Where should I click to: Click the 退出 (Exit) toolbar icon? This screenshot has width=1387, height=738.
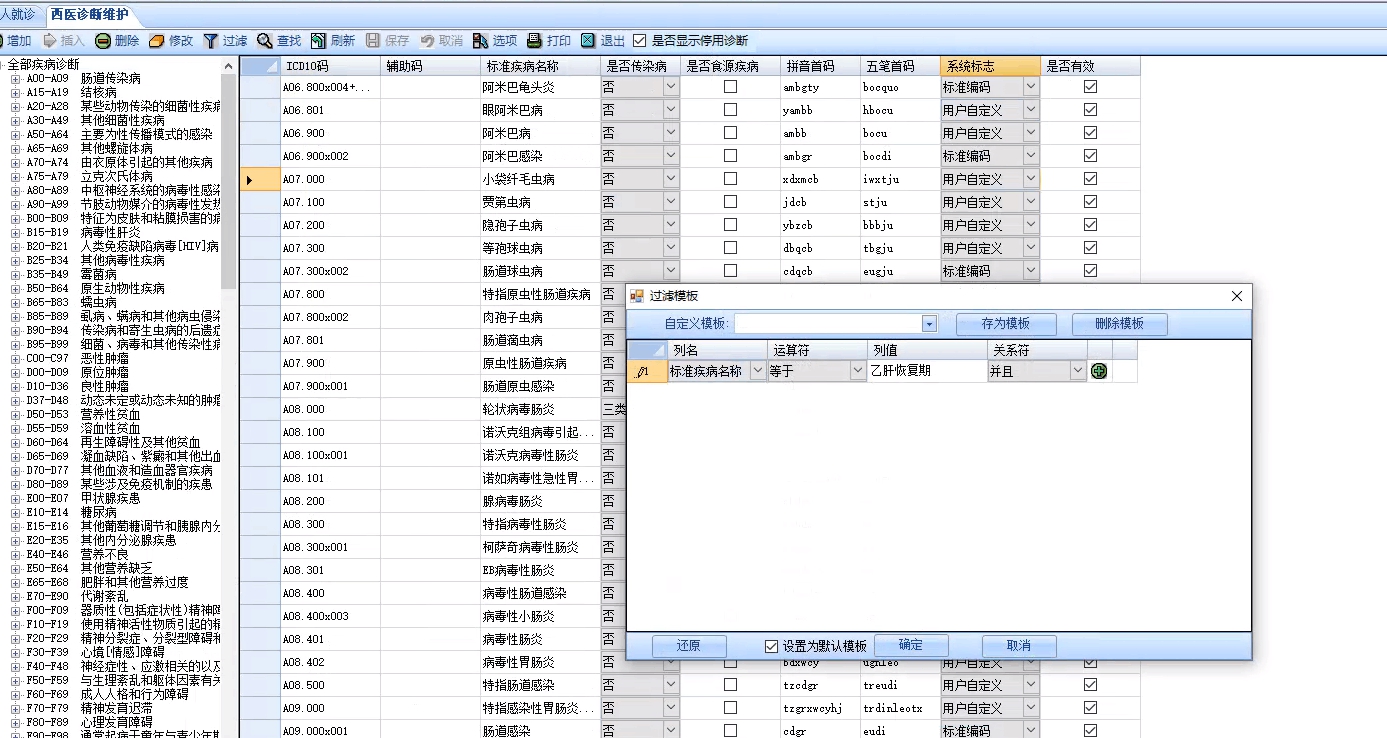click(589, 41)
